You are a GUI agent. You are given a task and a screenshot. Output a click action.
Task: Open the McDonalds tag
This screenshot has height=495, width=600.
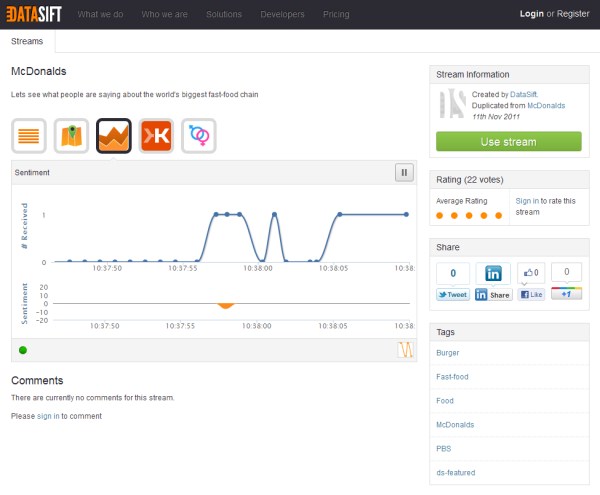(x=455, y=425)
